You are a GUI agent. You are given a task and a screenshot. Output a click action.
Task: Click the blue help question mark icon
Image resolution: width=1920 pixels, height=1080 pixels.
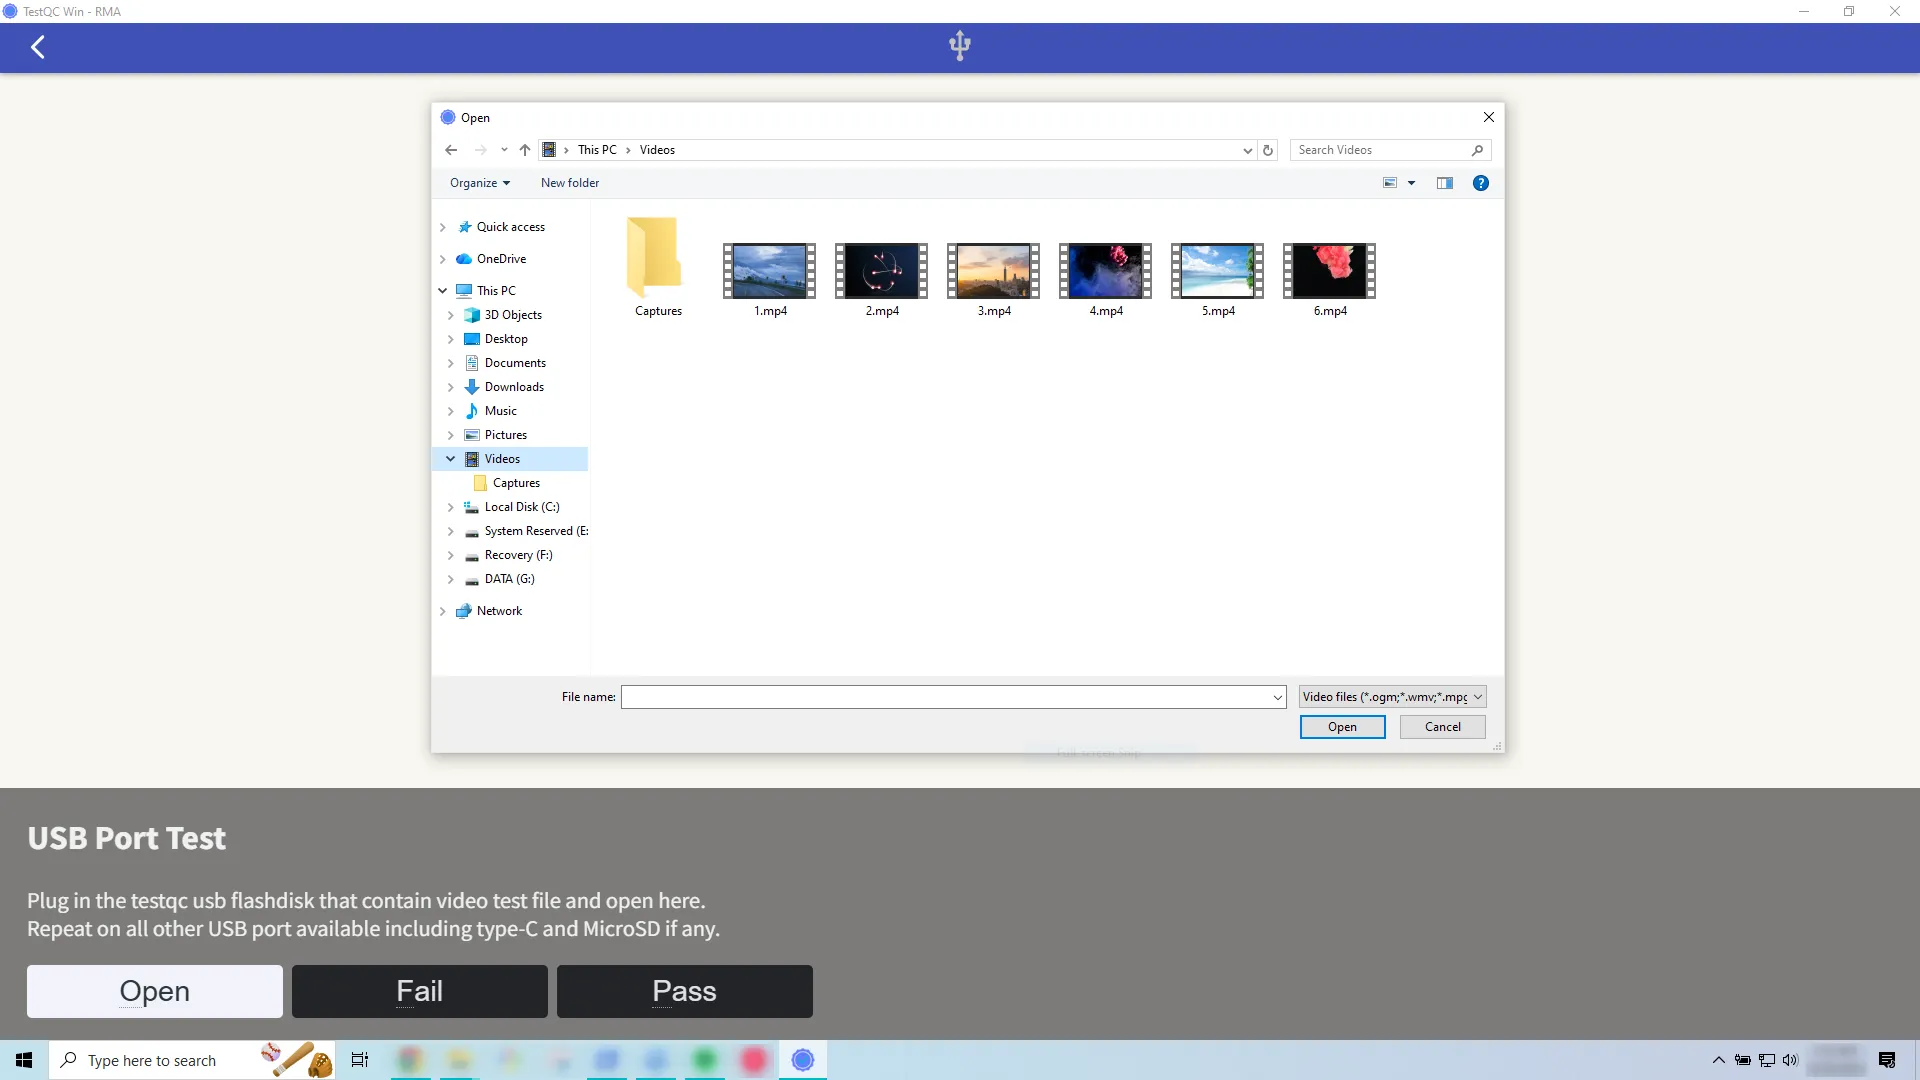coord(1481,183)
